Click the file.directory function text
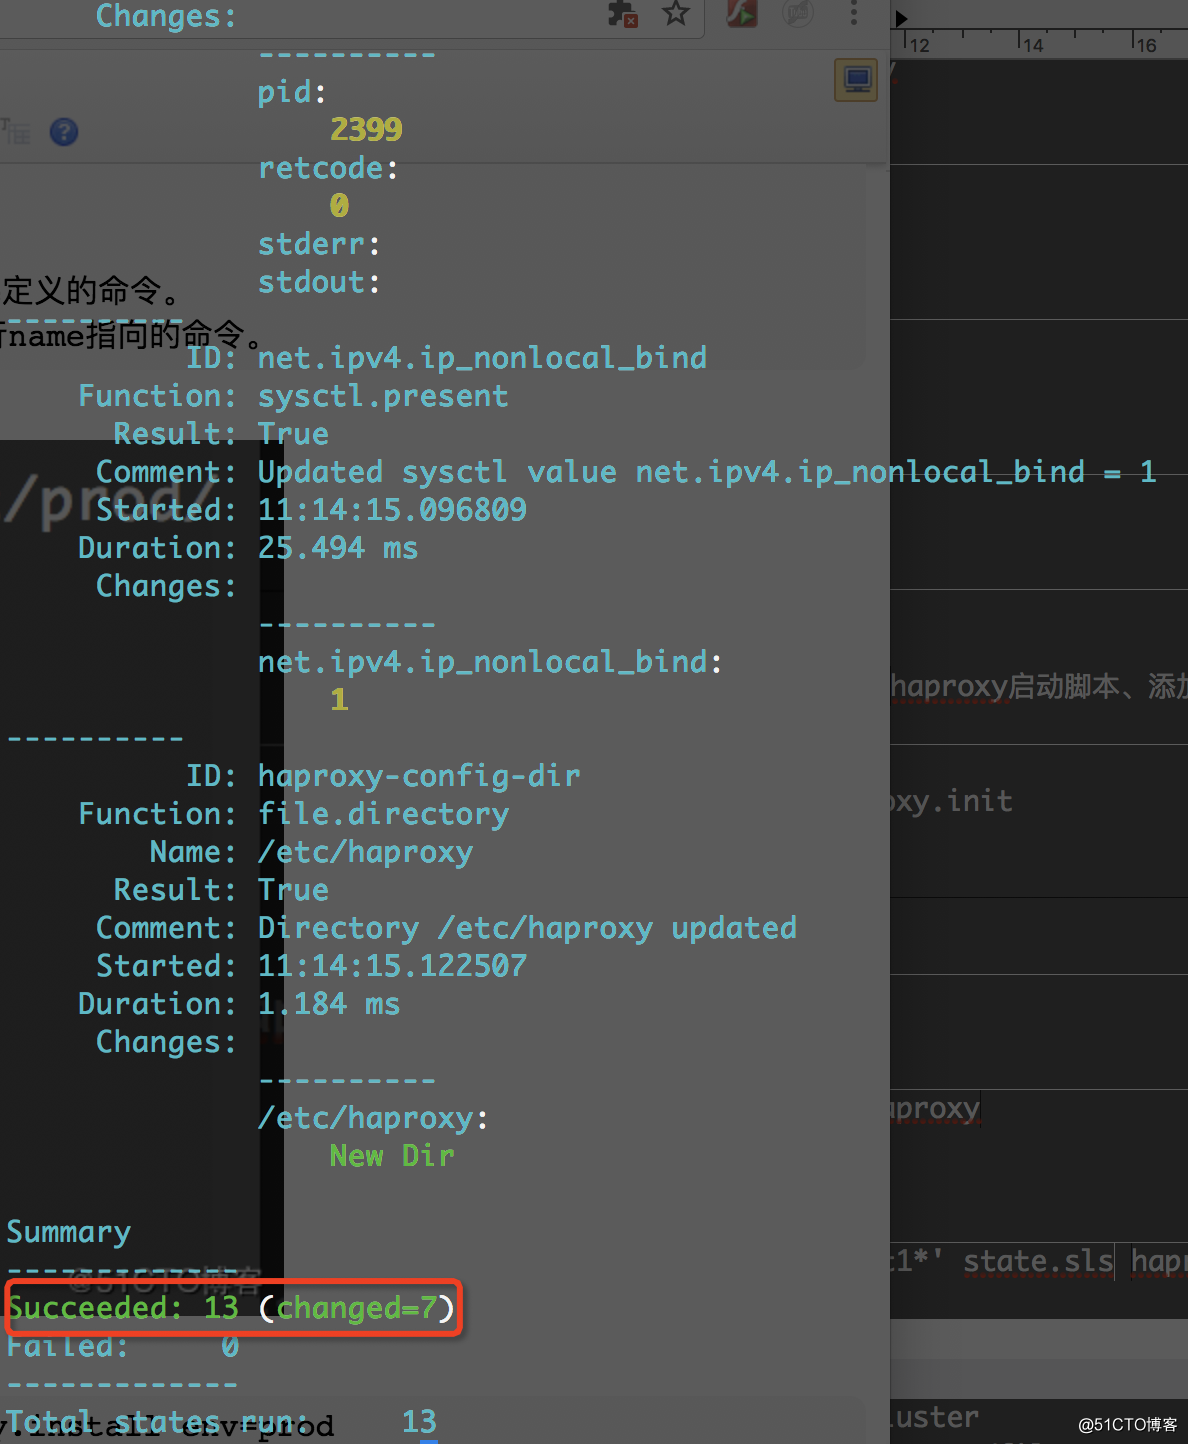 click(x=383, y=814)
